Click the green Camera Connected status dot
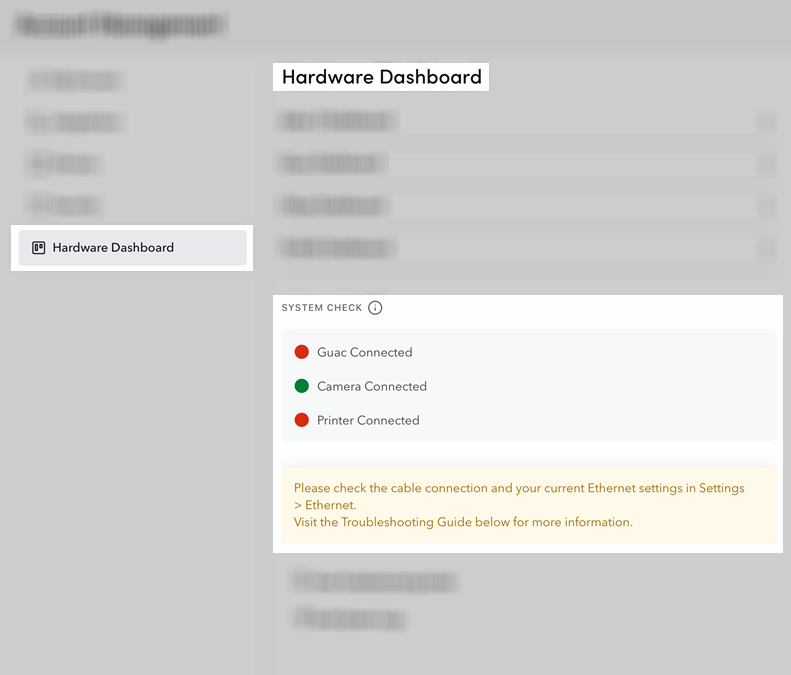This screenshot has width=791, height=675. [302, 386]
